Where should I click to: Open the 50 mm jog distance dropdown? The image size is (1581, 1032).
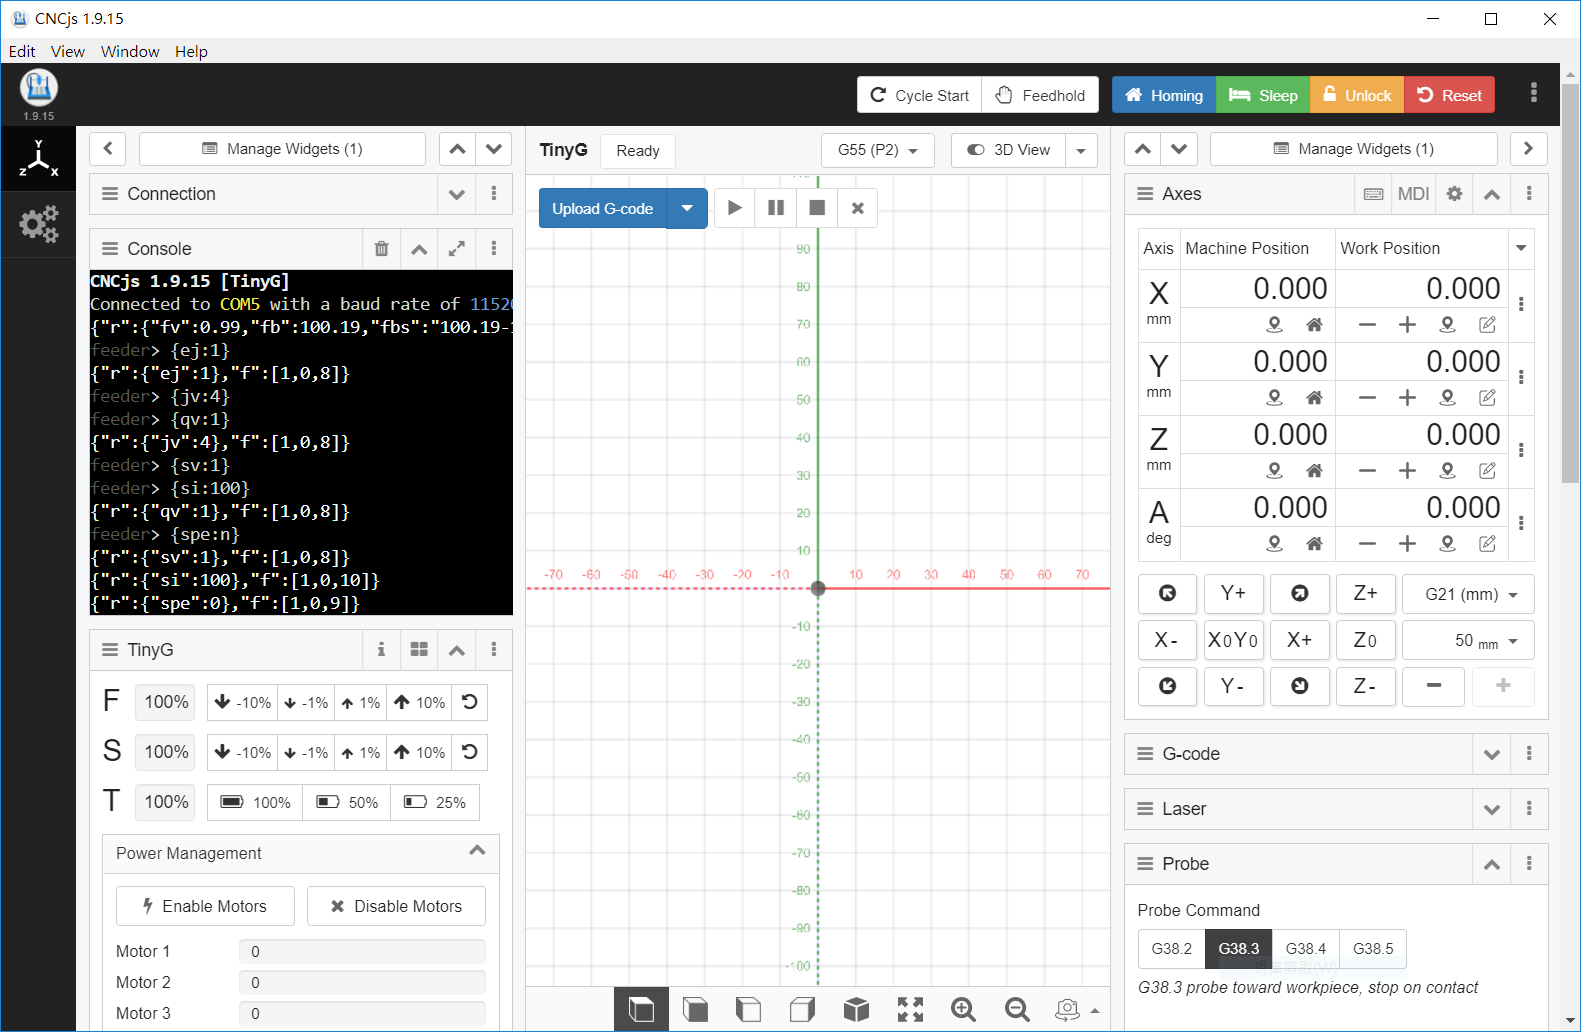pyautogui.click(x=1468, y=640)
